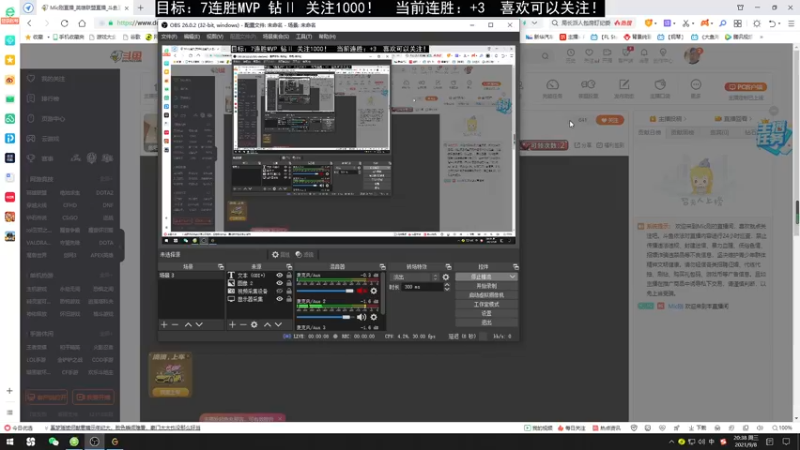Open a new browser tab

click(x=140, y=8)
